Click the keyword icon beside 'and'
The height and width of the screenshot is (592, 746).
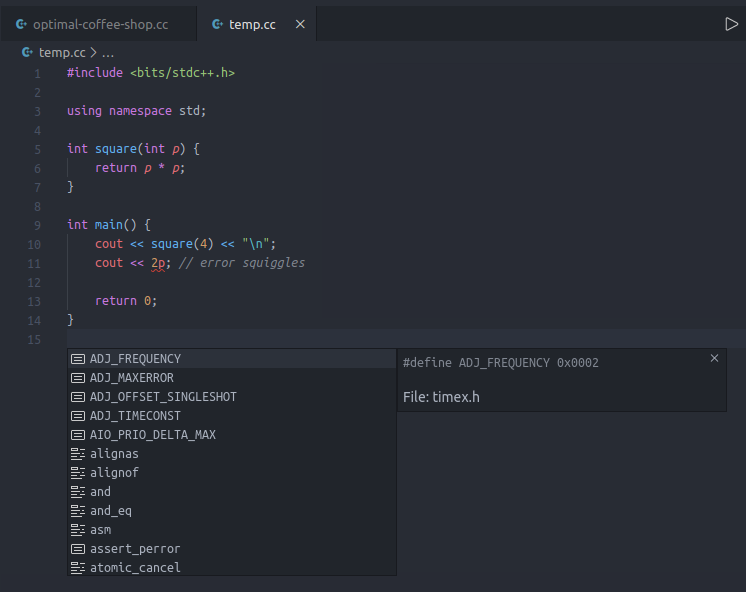click(78, 492)
